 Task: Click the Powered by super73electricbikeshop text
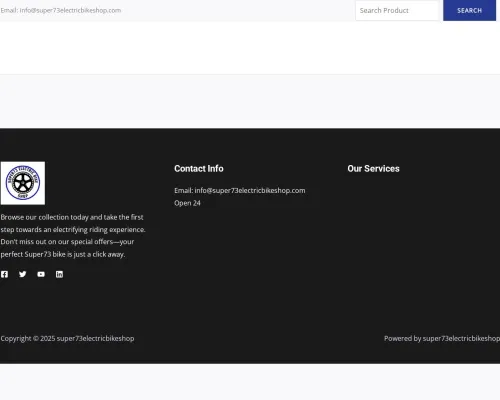pos(442,338)
